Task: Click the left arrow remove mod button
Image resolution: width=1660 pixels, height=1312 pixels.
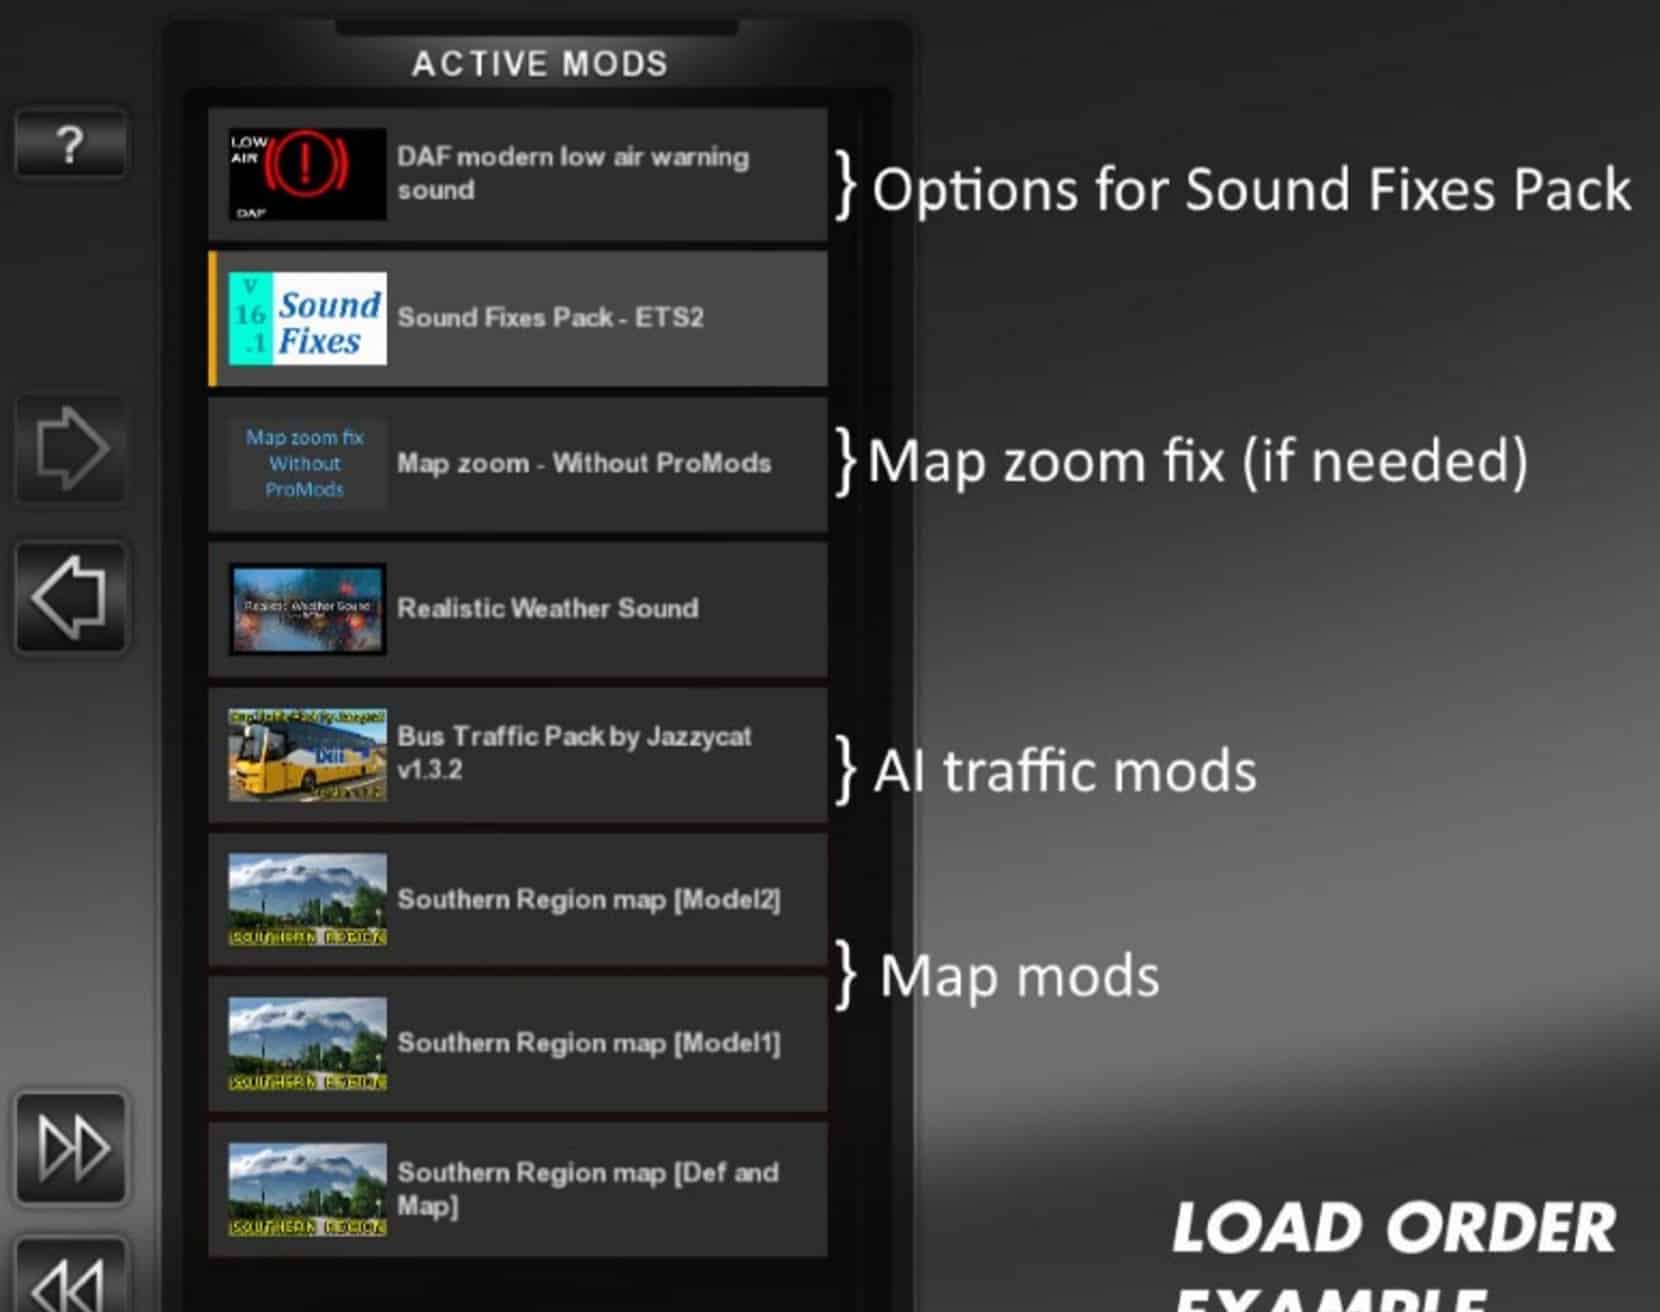Action: tap(70, 597)
